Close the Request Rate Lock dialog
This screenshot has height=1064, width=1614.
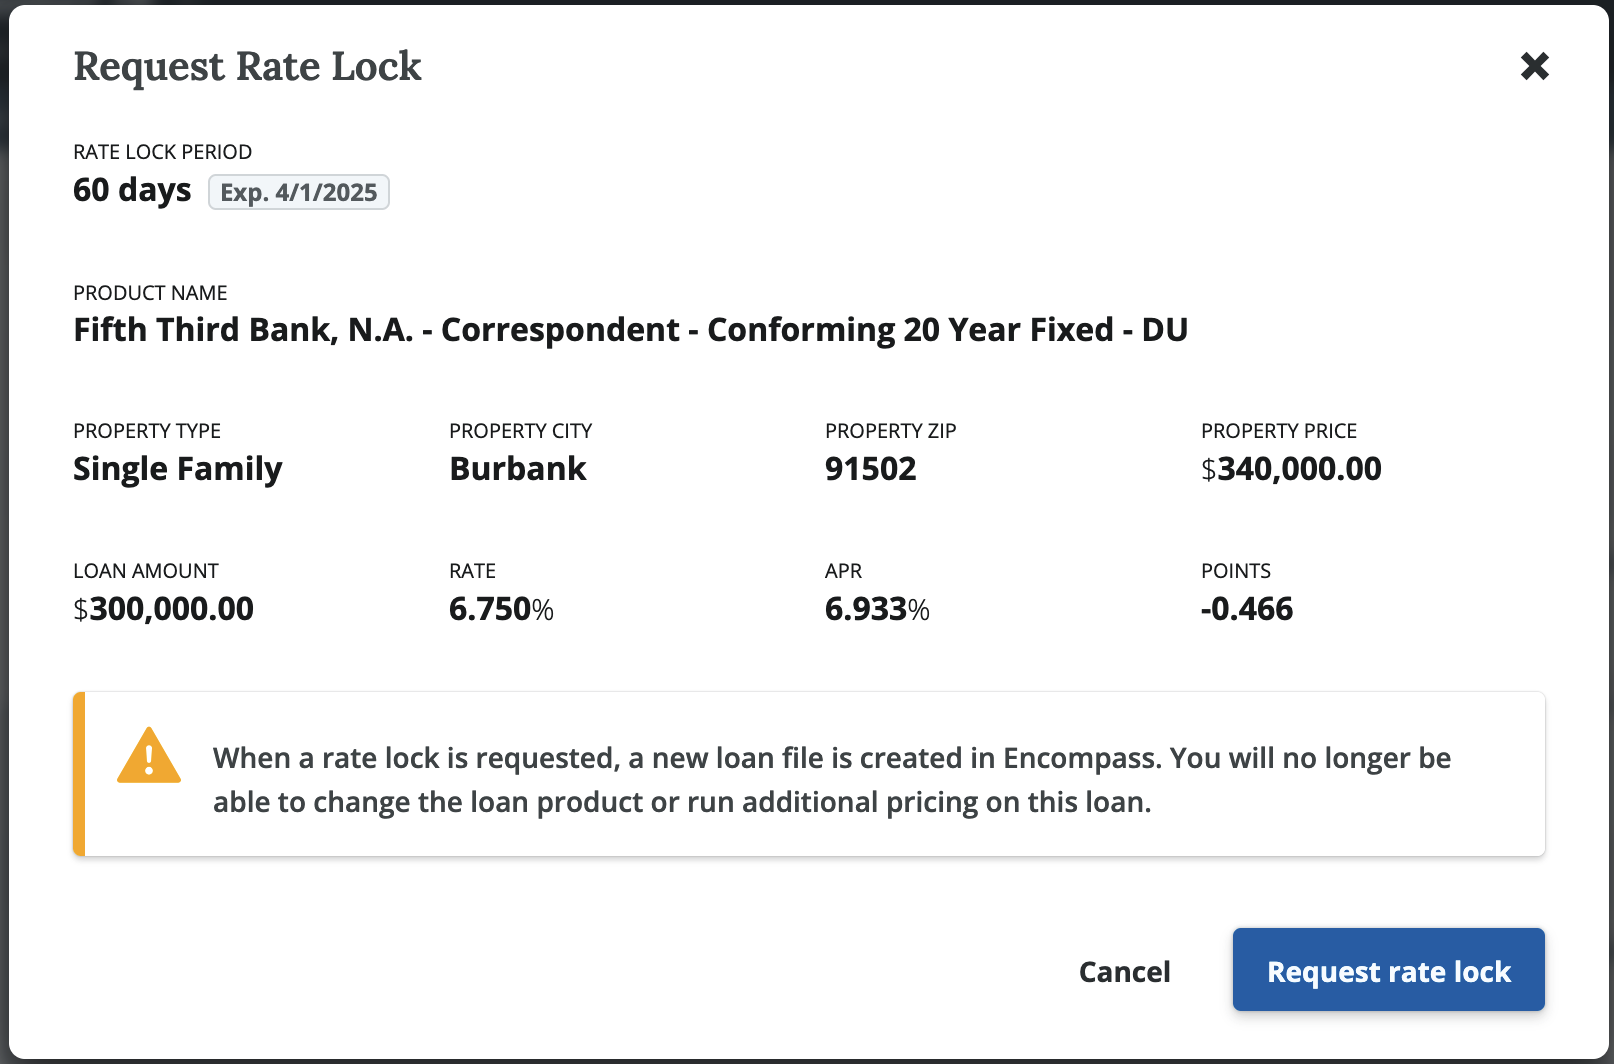tap(1534, 66)
